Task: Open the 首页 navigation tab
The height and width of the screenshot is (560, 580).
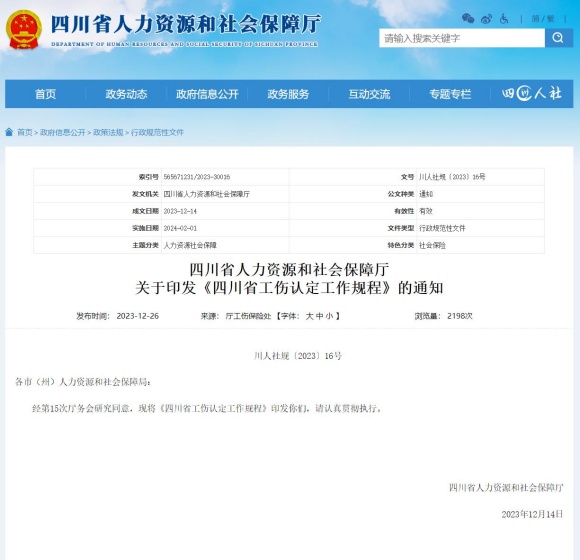Action: click(45, 94)
